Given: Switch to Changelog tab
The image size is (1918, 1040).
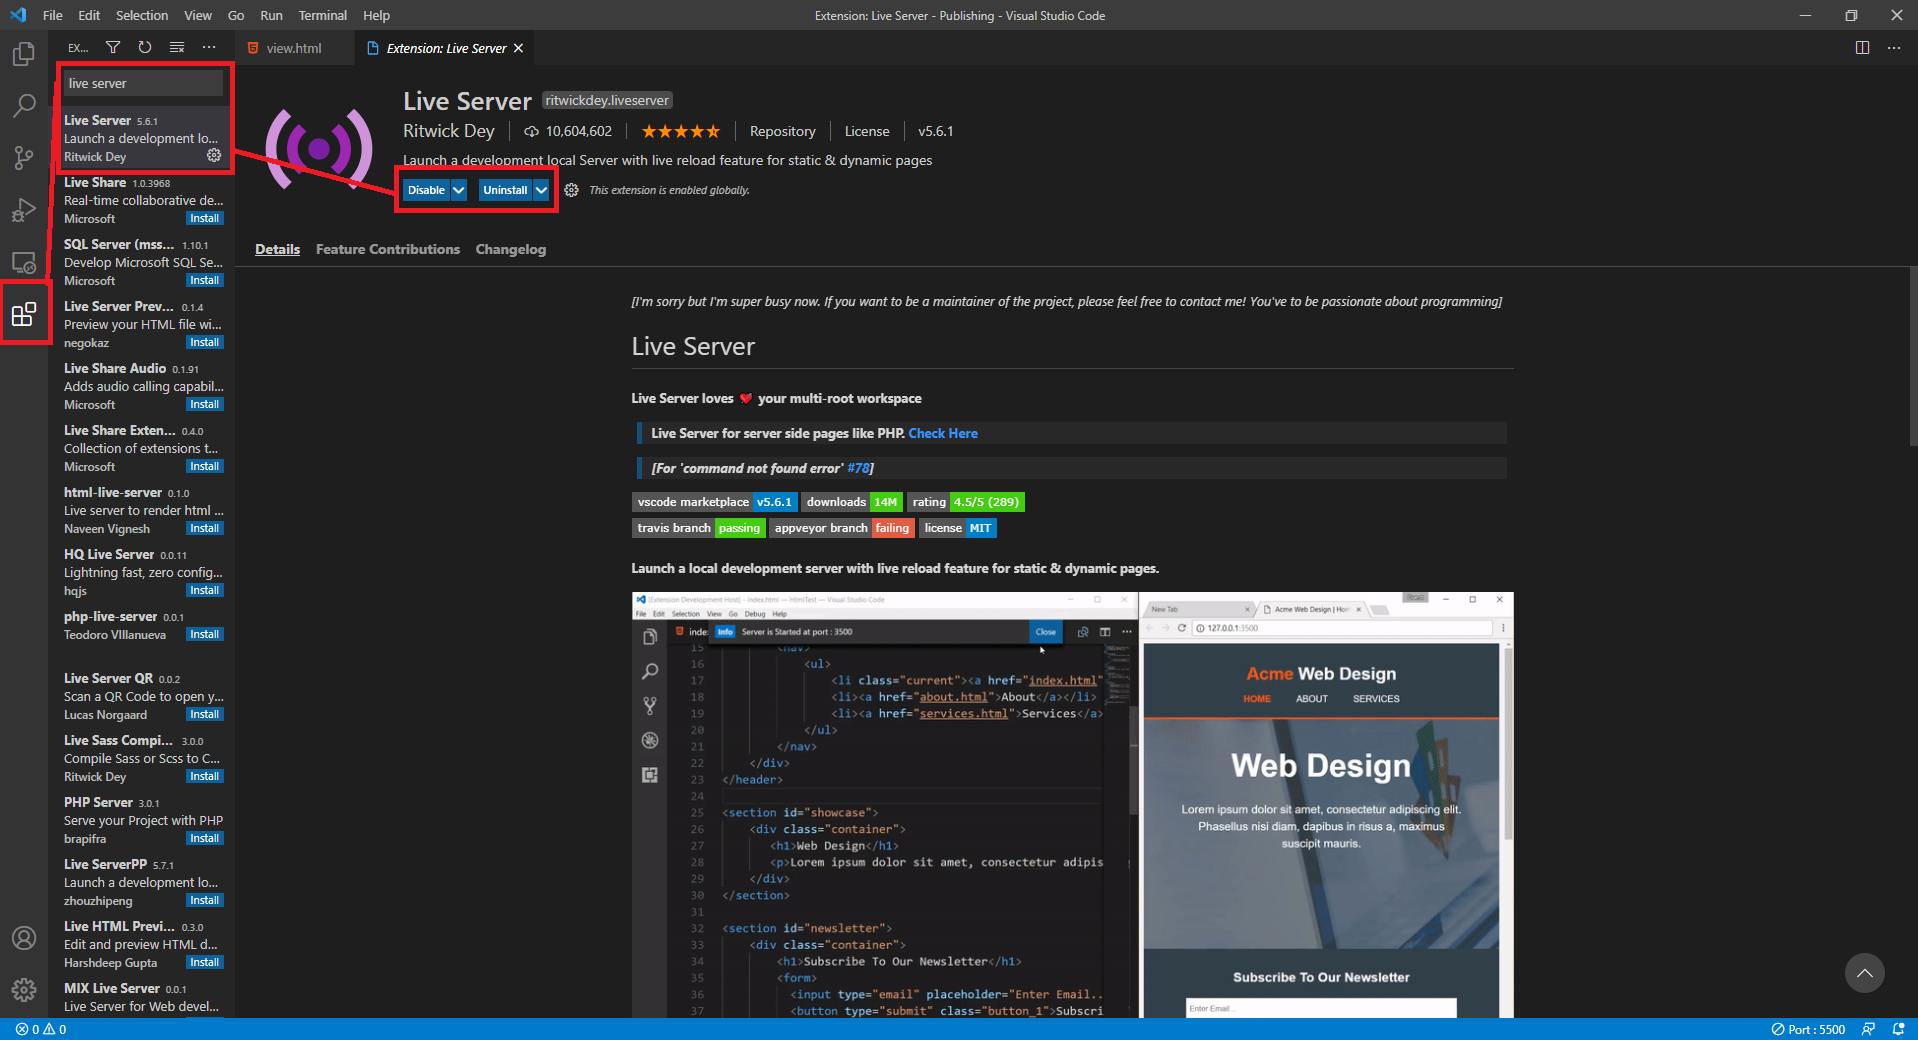Looking at the screenshot, I should (511, 249).
